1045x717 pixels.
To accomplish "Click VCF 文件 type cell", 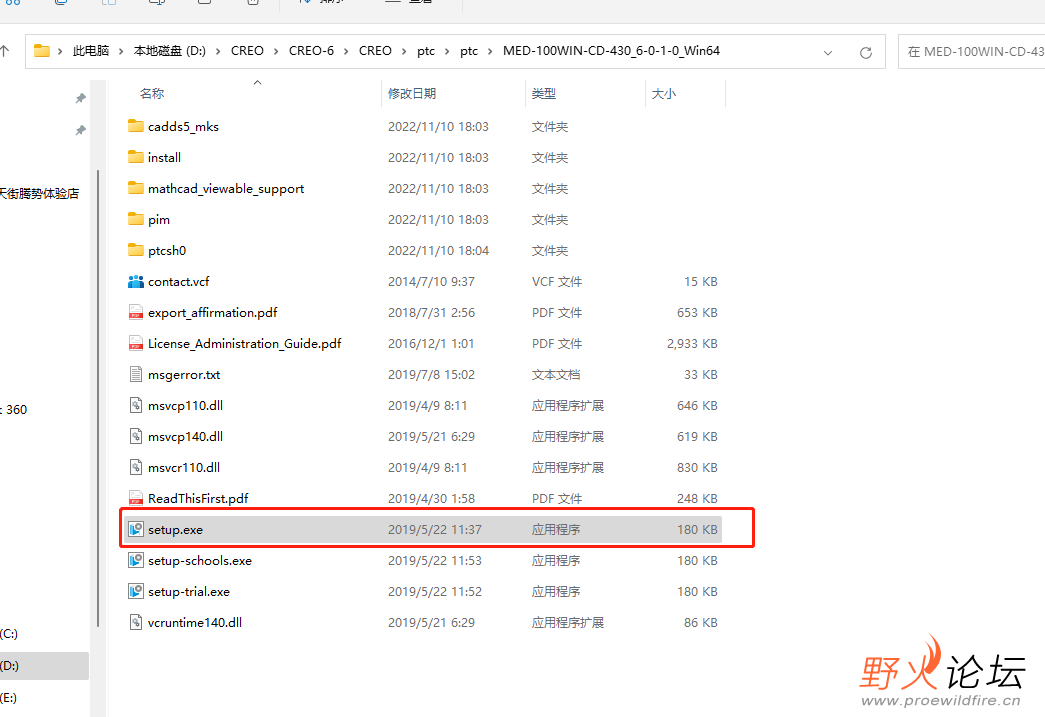I will [556, 281].
